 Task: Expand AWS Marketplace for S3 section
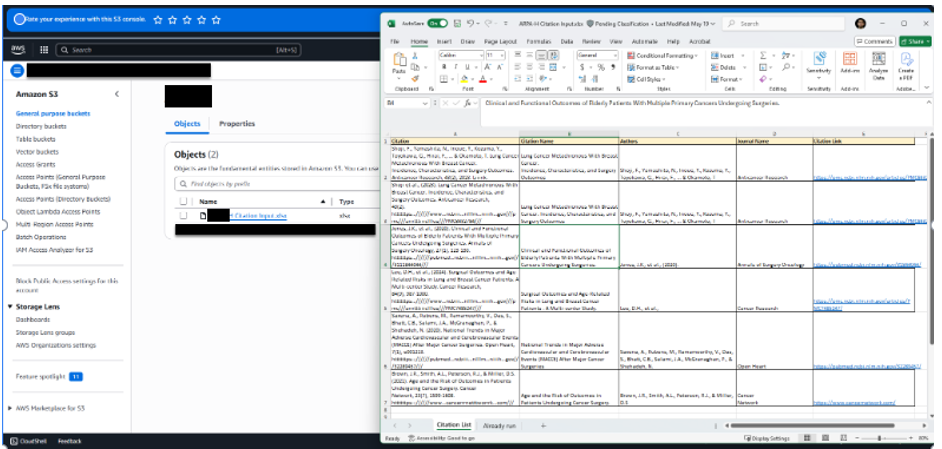pyautogui.click(x=10, y=408)
